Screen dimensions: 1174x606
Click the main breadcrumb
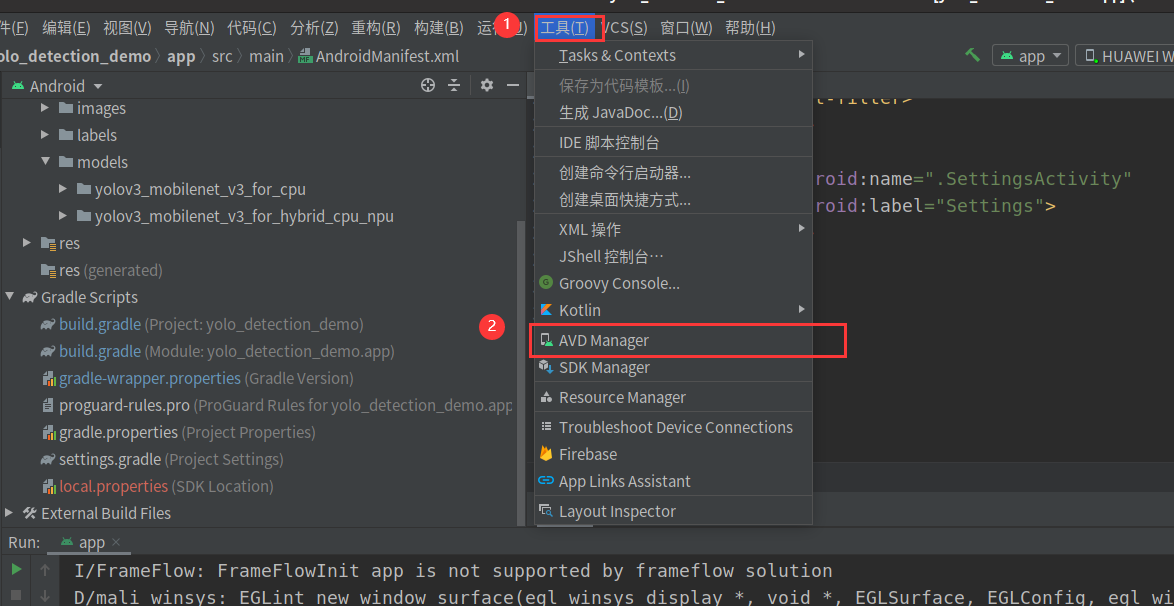266,56
